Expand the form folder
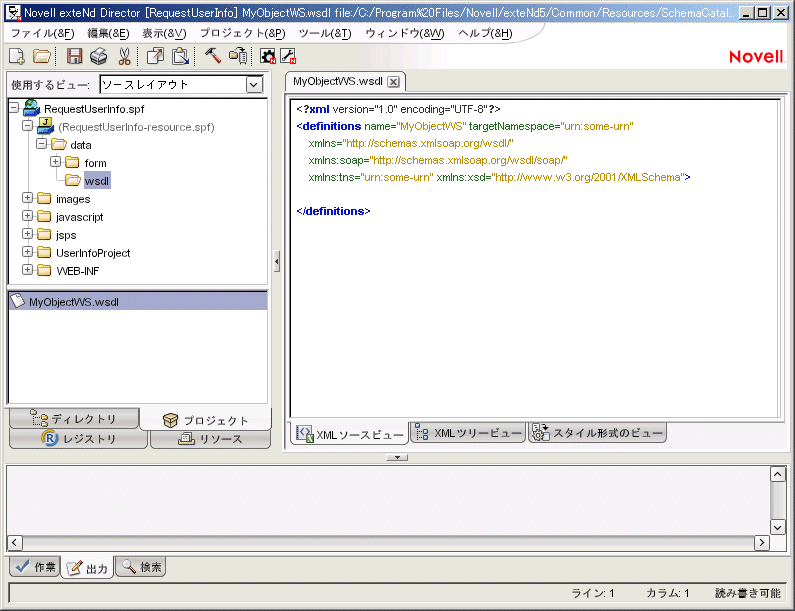 pyautogui.click(x=56, y=162)
